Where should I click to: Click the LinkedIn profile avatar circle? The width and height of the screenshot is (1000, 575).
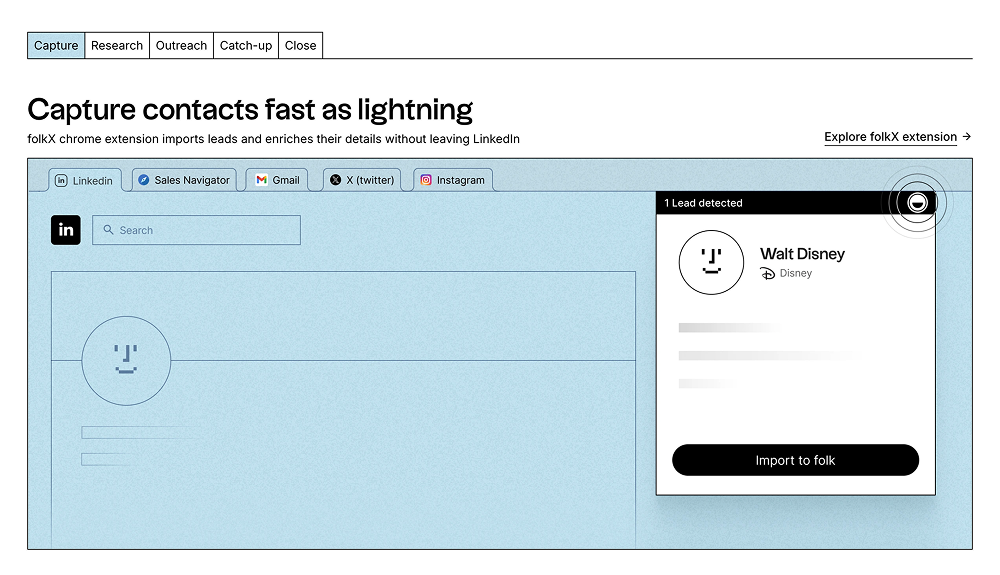[126, 361]
